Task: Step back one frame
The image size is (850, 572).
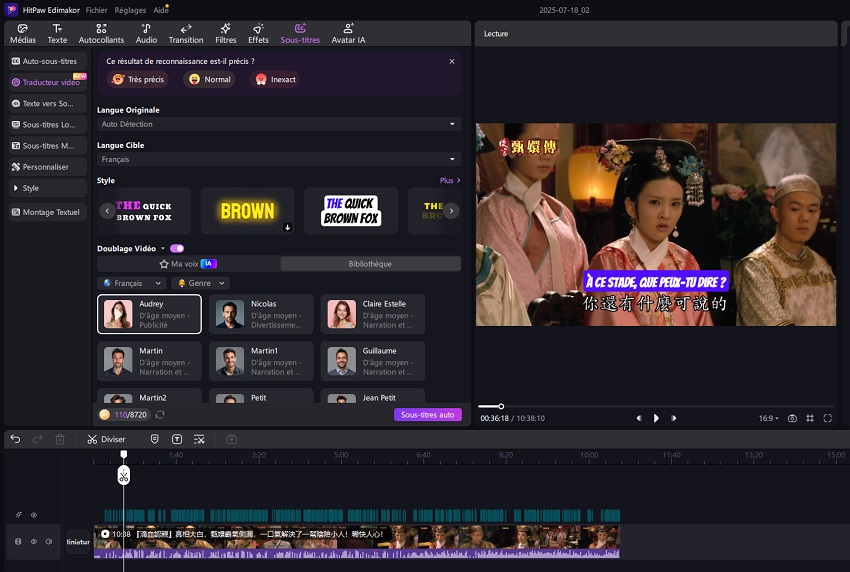Action: tap(639, 418)
